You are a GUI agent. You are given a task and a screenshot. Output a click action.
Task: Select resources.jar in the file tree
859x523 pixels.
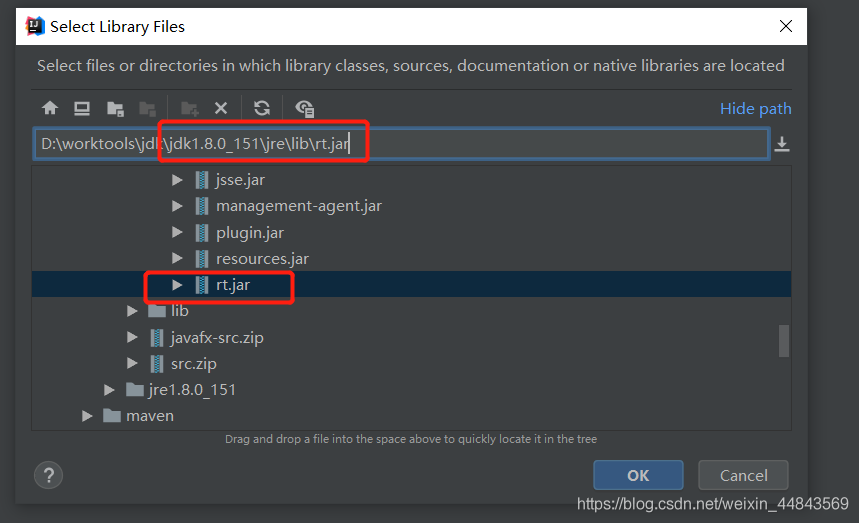(262, 258)
